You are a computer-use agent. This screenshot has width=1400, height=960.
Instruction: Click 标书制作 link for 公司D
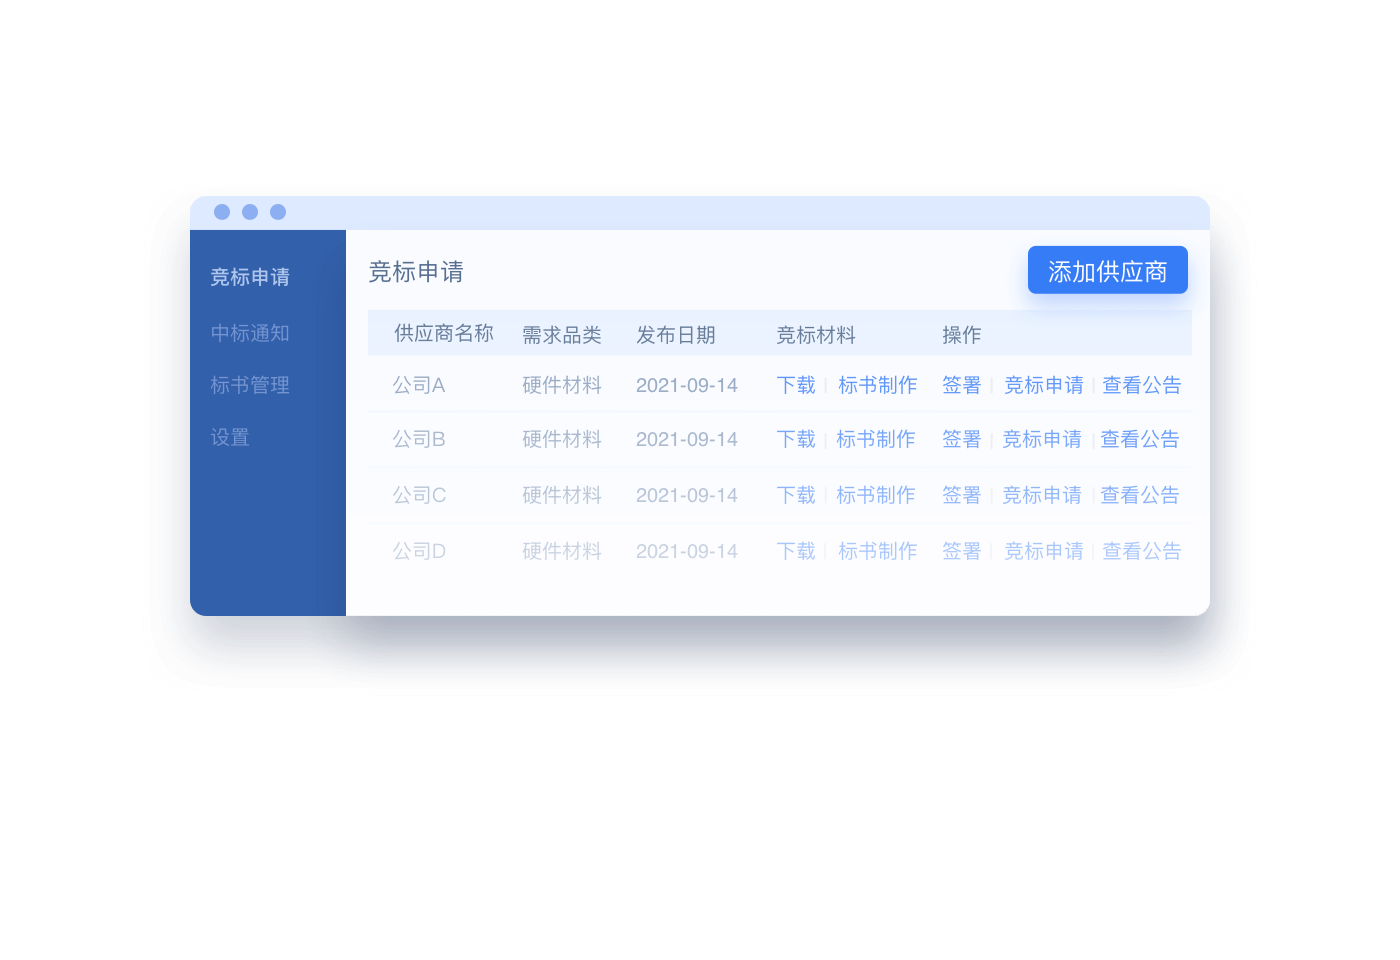[877, 551]
